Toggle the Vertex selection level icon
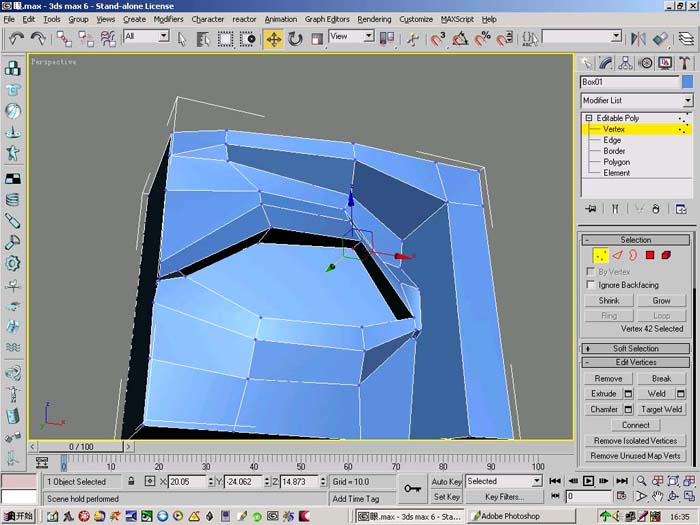Image resolution: width=700 pixels, height=525 pixels. (600, 256)
